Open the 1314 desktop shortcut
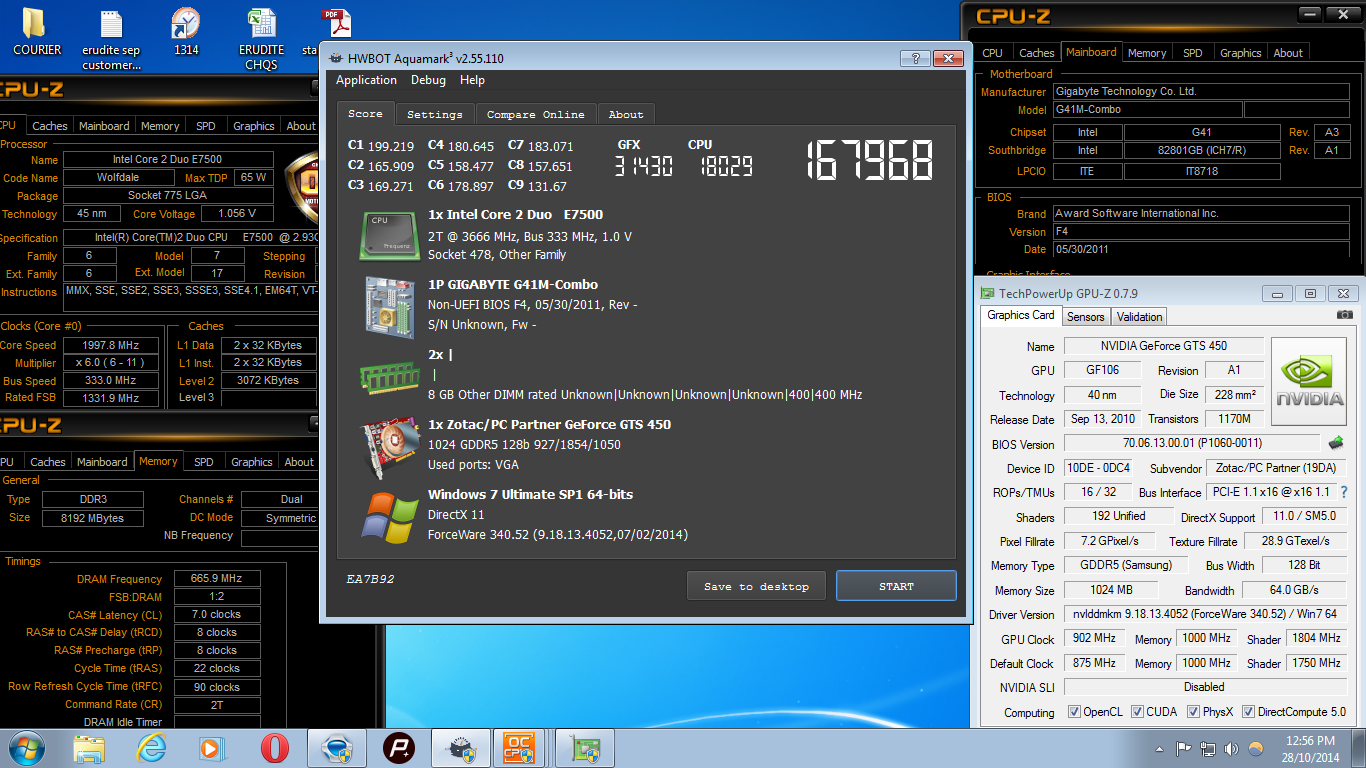Viewport: 1366px width, 768px height. [x=186, y=31]
